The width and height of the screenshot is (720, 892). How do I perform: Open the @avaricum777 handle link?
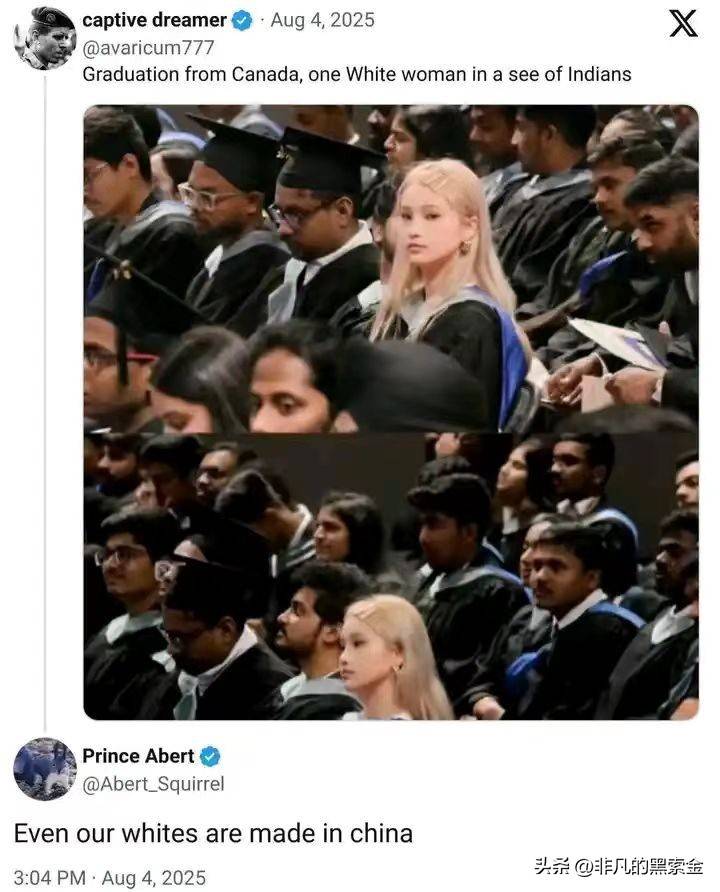pyautogui.click(x=148, y=47)
